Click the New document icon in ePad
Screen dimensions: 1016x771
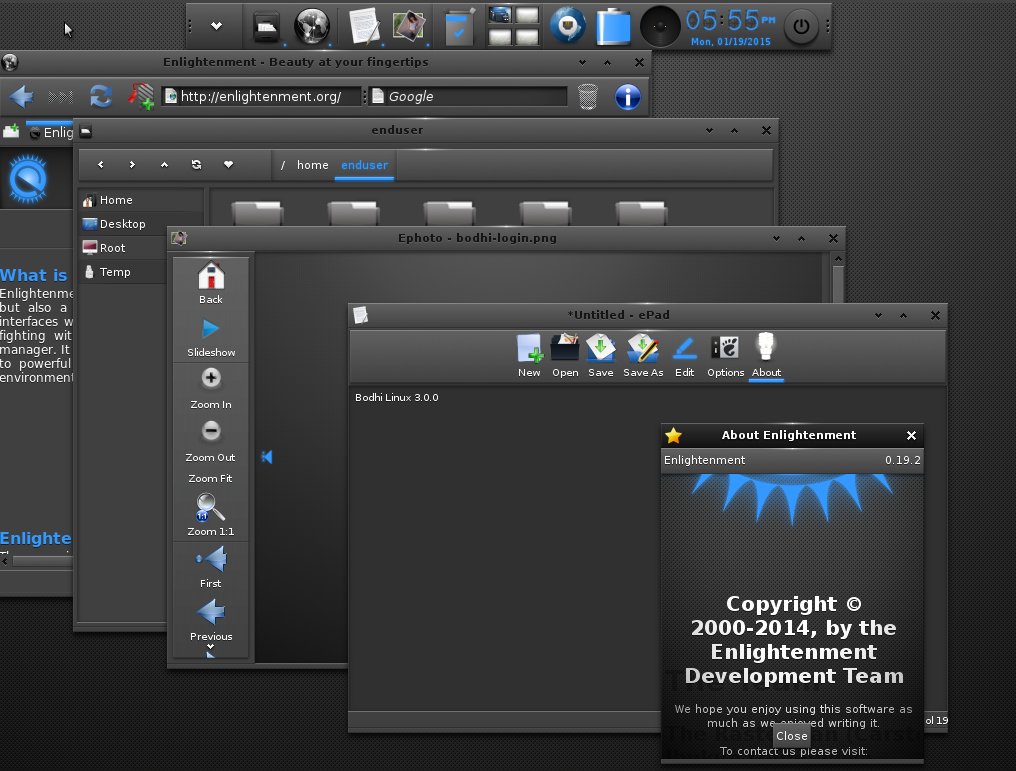click(529, 355)
